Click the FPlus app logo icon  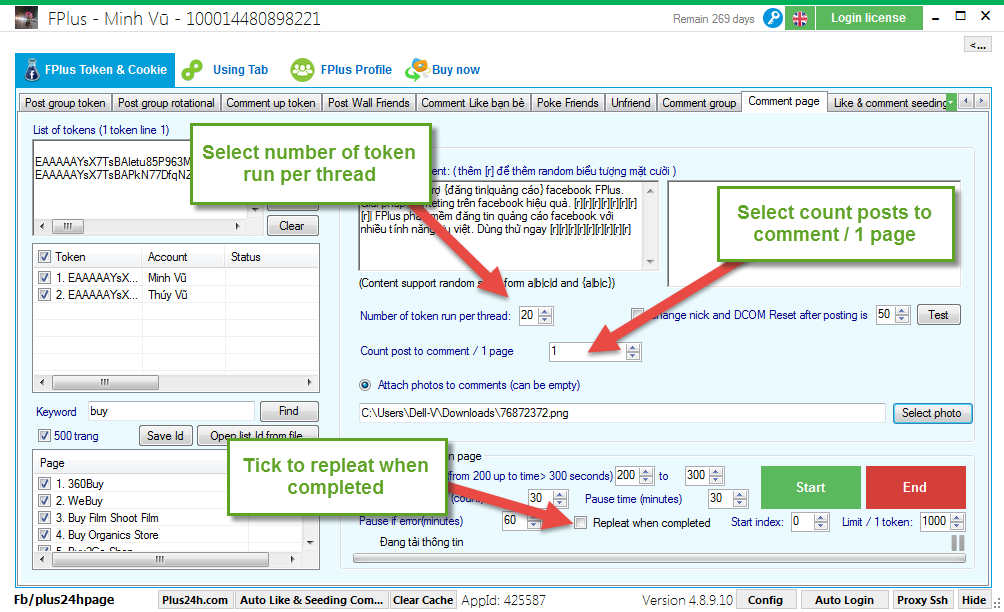(x=26, y=18)
